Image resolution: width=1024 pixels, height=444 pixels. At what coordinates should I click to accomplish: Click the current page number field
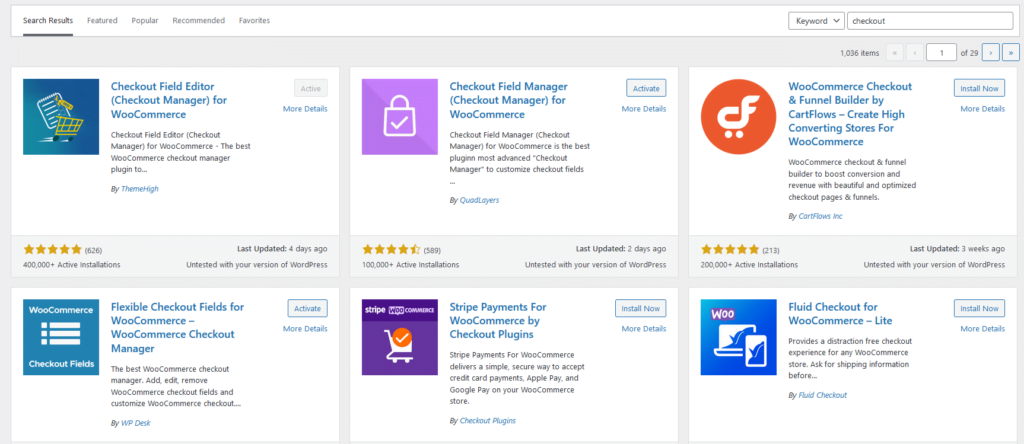941,52
